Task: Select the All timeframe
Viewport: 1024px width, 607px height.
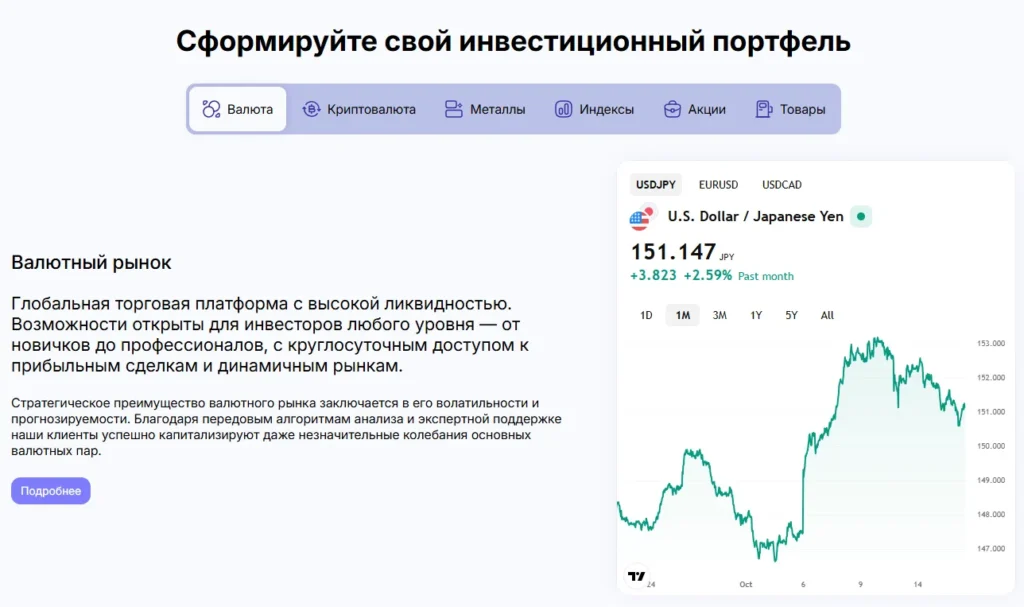Action: (x=827, y=315)
